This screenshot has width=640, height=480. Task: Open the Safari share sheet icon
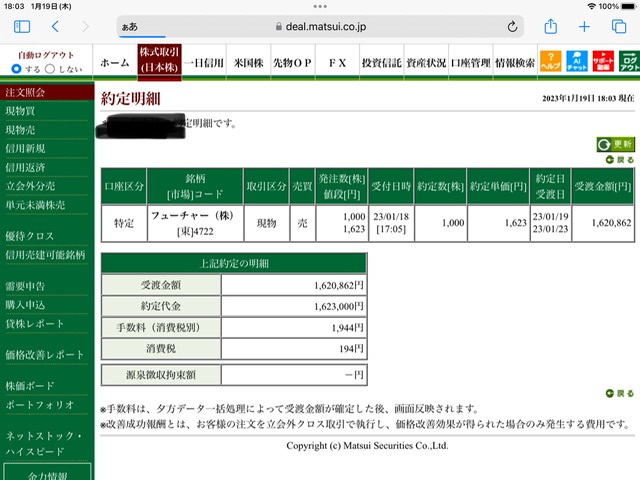(551, 27)
